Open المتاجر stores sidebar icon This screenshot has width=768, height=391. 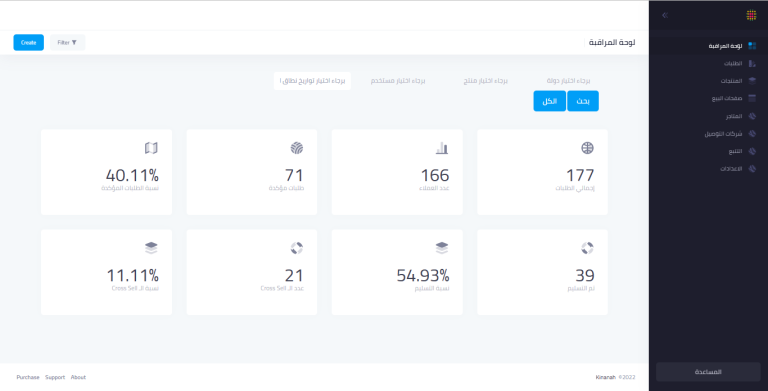pyautogui.click(x=752, y=116)
